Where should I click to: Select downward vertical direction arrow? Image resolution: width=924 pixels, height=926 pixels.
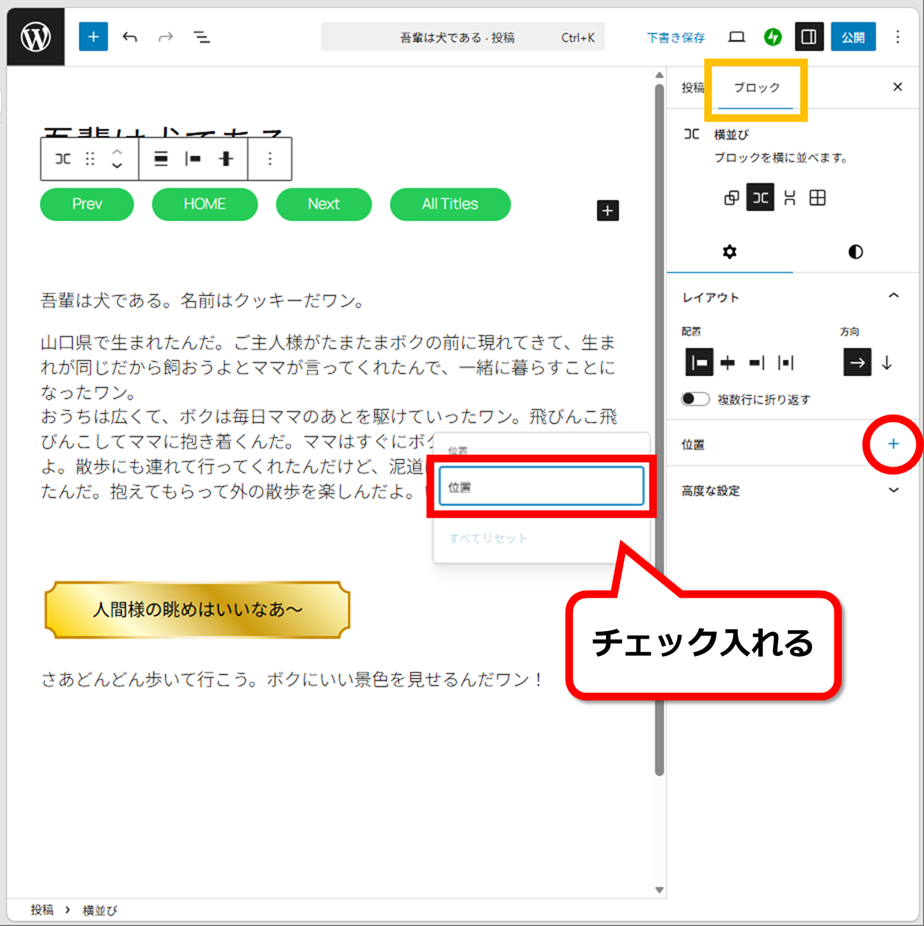tap(886, 363)
